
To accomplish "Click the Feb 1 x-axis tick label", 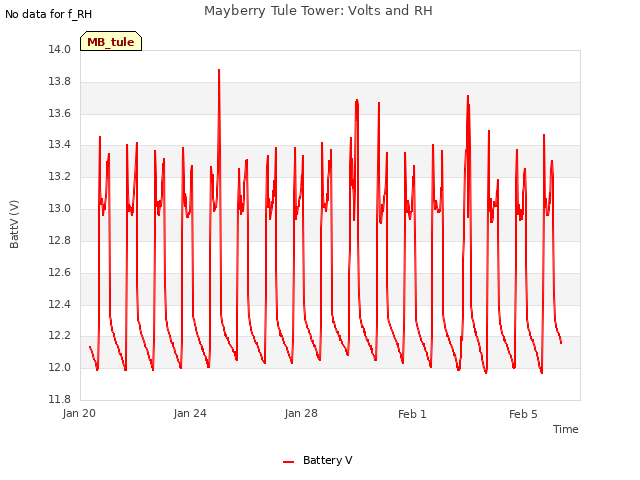I will pos(412,414).
